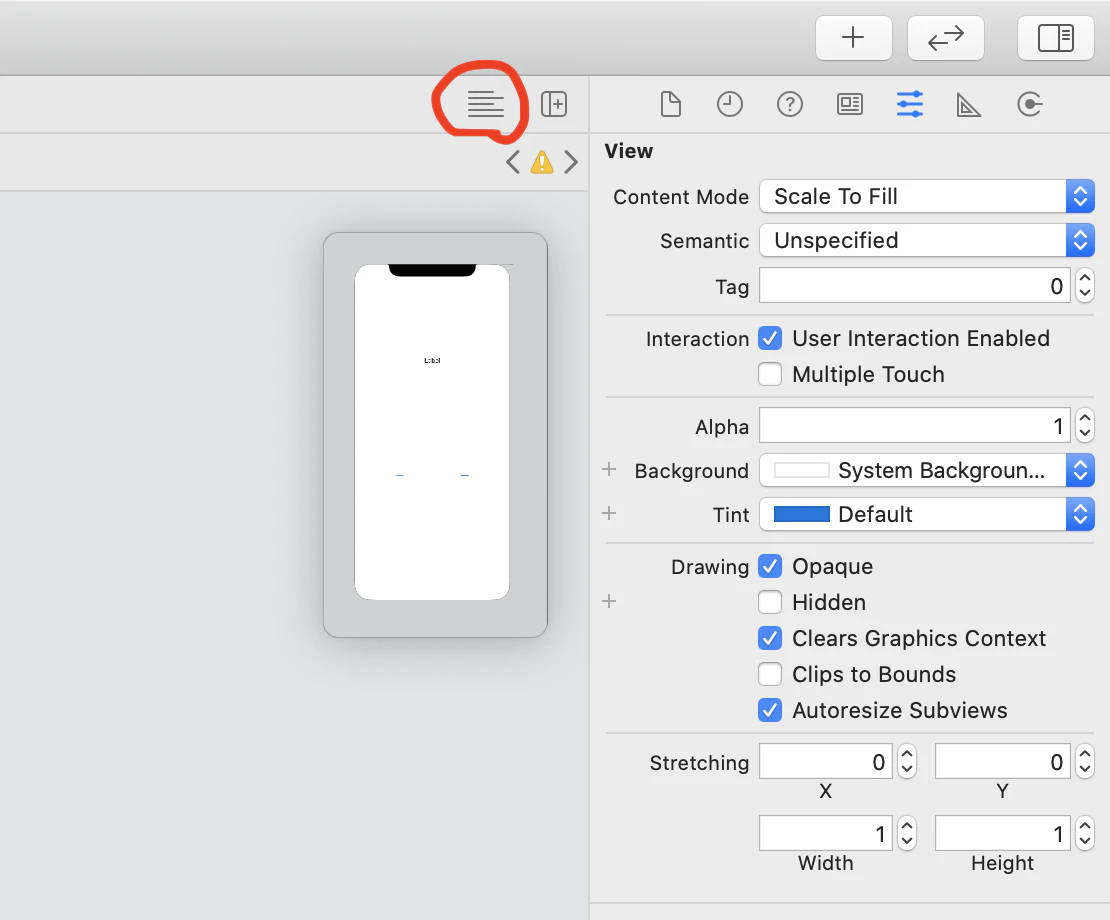Click the Background color swatch
This screenshot has height=920, width=1110.
pyautogui.click(x=801, y=470)
